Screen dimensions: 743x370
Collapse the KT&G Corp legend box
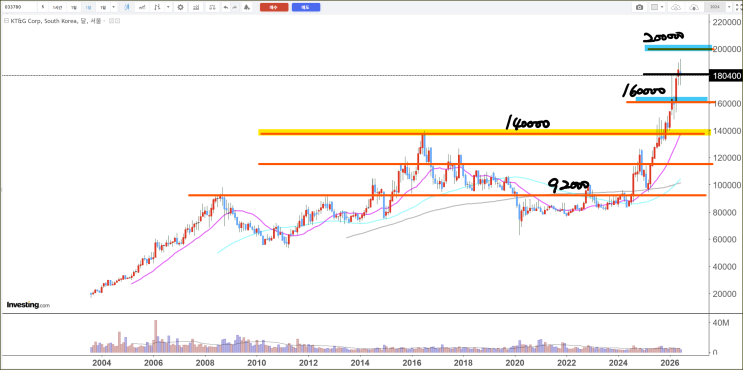[6, 20]
